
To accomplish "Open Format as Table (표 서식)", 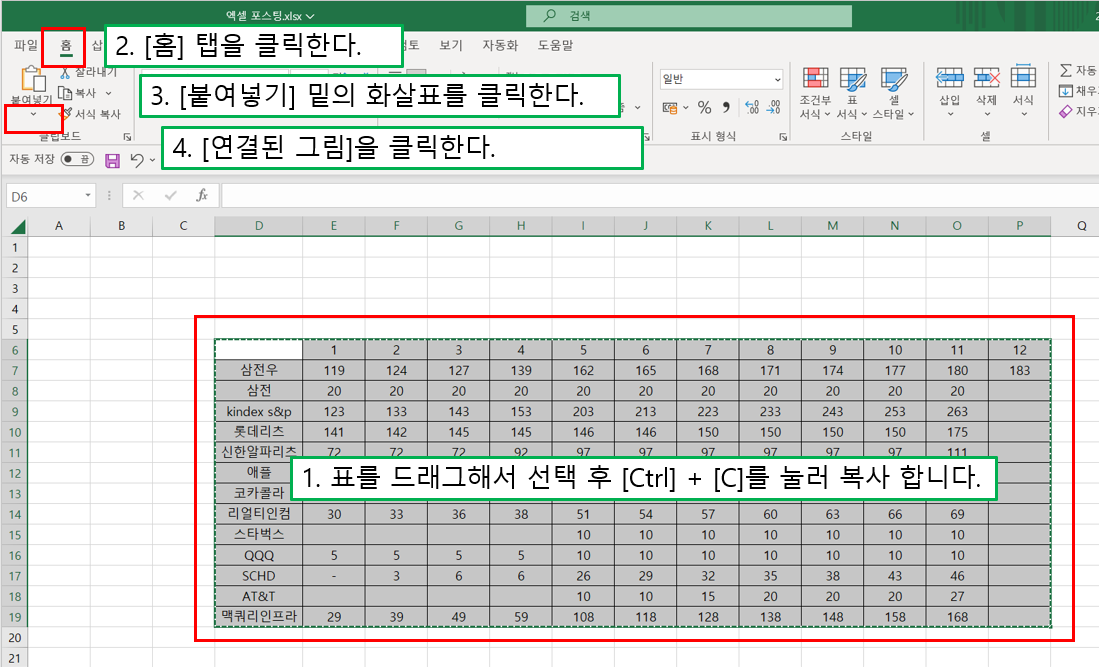I will [x=852, y=94].
